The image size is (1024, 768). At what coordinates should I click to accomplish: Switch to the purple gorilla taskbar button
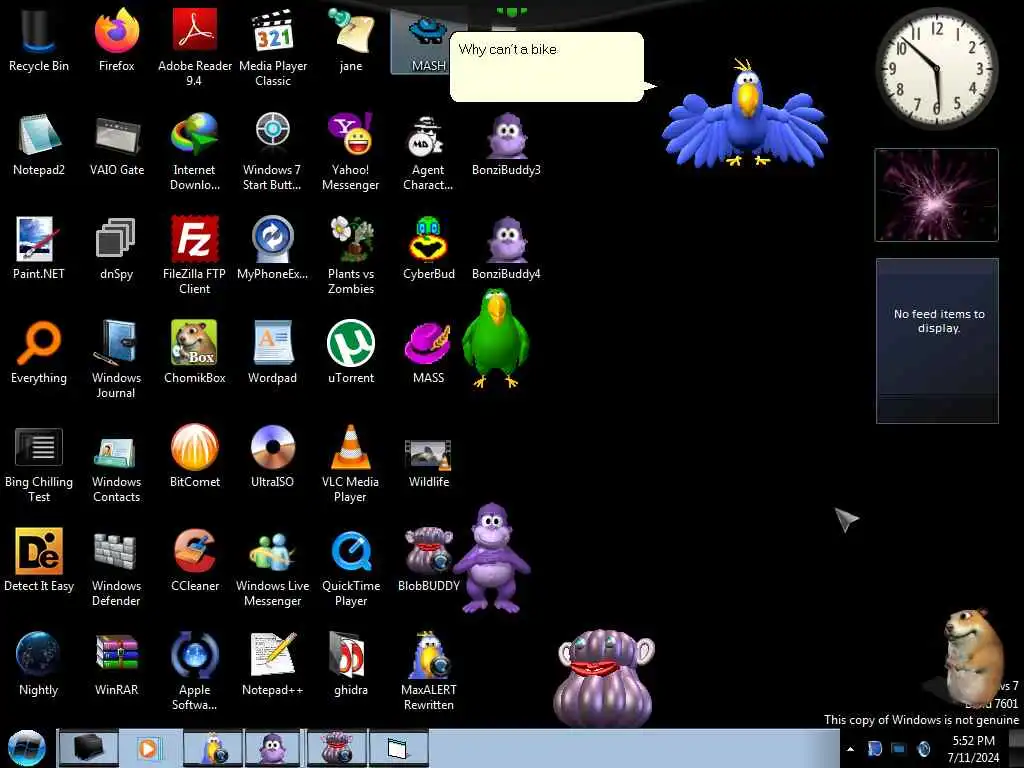coord(272,748)
